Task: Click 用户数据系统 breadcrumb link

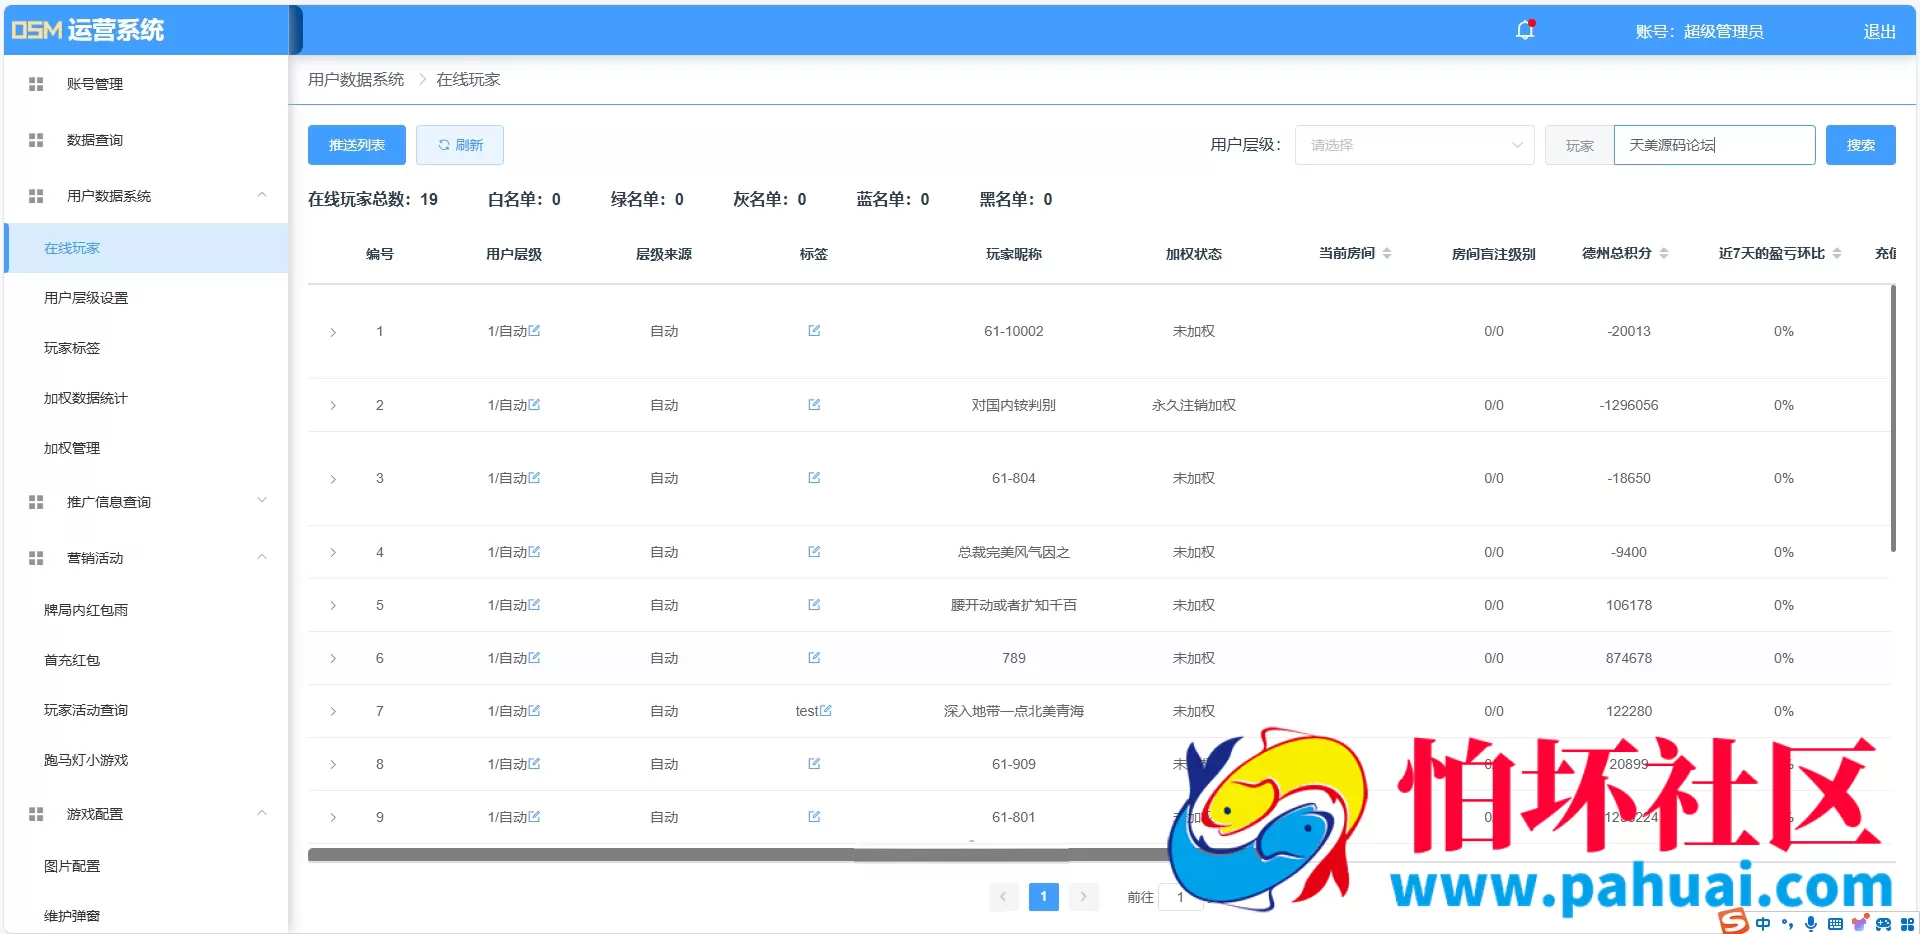Action: click(x=356, y=79)
